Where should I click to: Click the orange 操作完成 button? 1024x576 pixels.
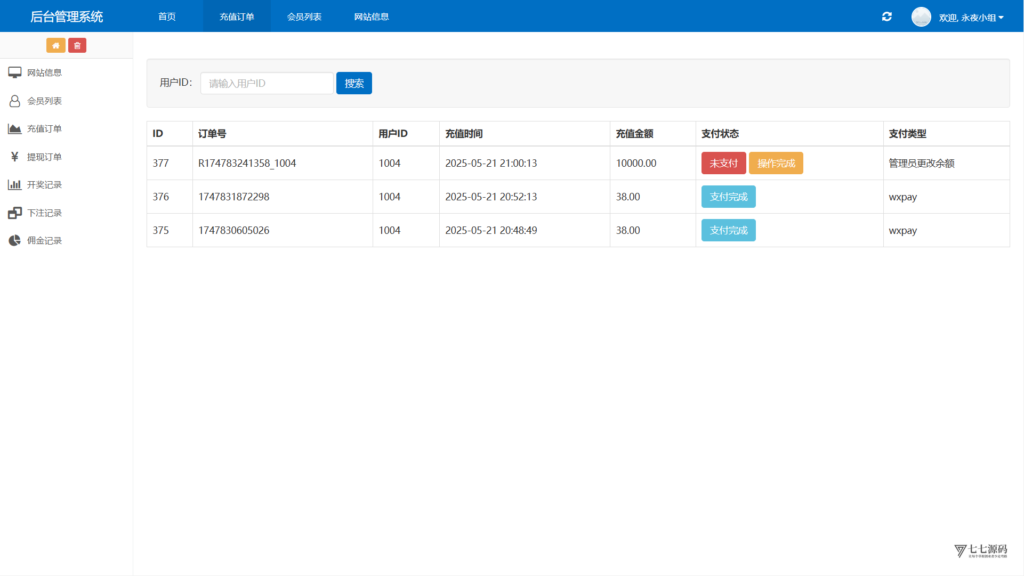coord(776,163)
